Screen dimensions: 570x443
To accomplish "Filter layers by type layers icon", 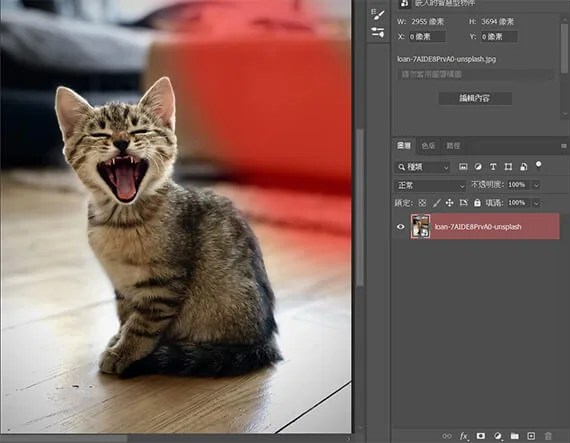I will pyautogui.click(x=493, y=167).
